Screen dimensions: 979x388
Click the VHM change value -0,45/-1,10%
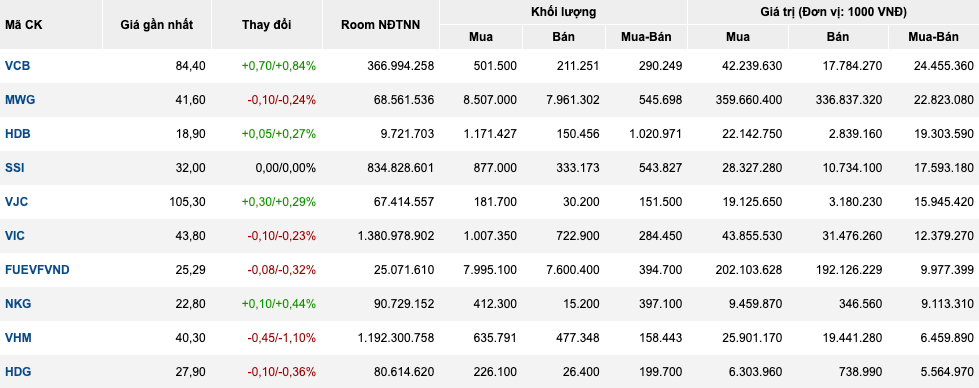(282, 338)
